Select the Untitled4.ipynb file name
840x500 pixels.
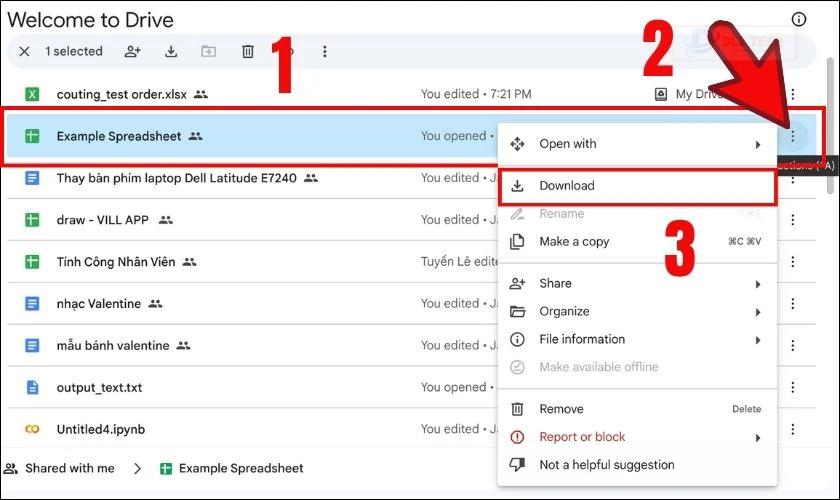[x=101, y=429]
